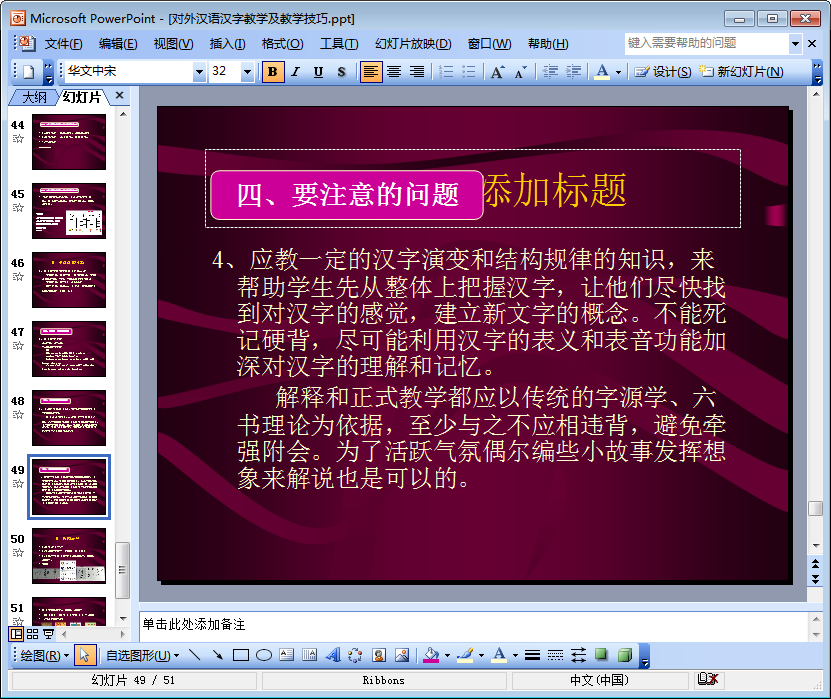Image resolution: width=831 pixels, height=699 pixels.
Task: Expand the help question dropdown arrow
Action: (795, 43)
